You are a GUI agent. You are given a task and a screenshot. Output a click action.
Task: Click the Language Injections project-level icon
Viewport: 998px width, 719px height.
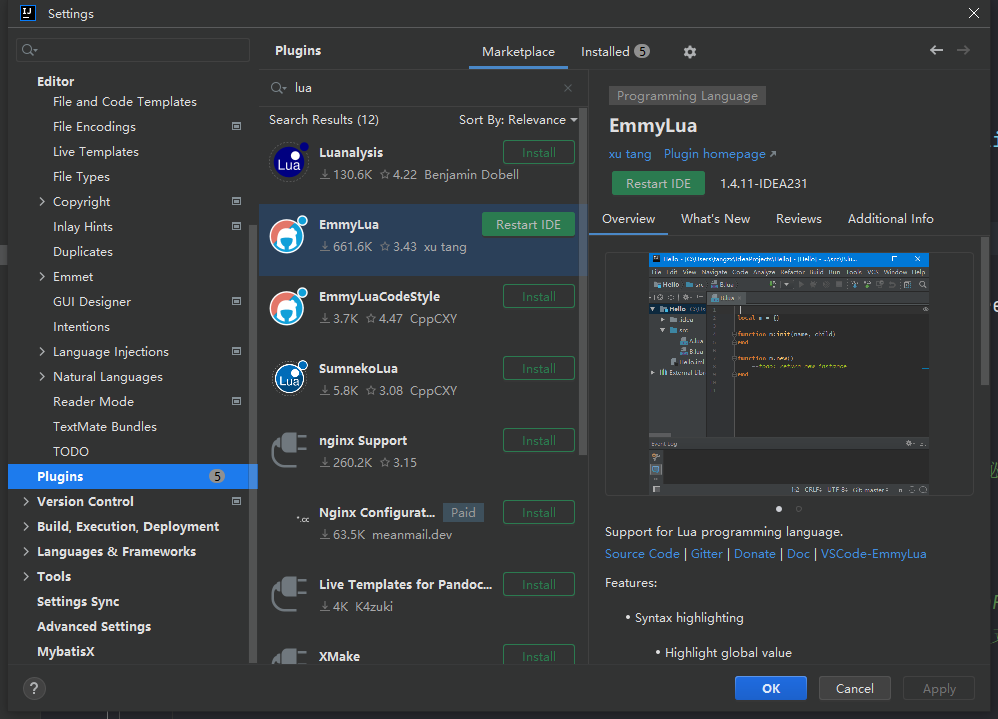tap(236, 351)
